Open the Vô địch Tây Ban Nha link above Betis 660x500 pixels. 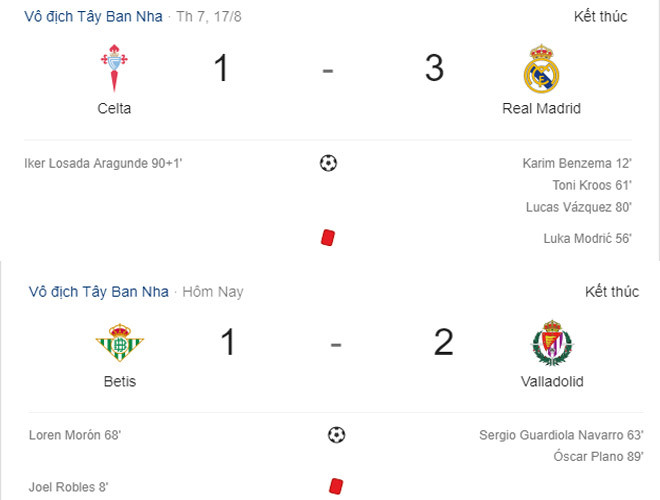pyautogui.click(x=98, y=292)
